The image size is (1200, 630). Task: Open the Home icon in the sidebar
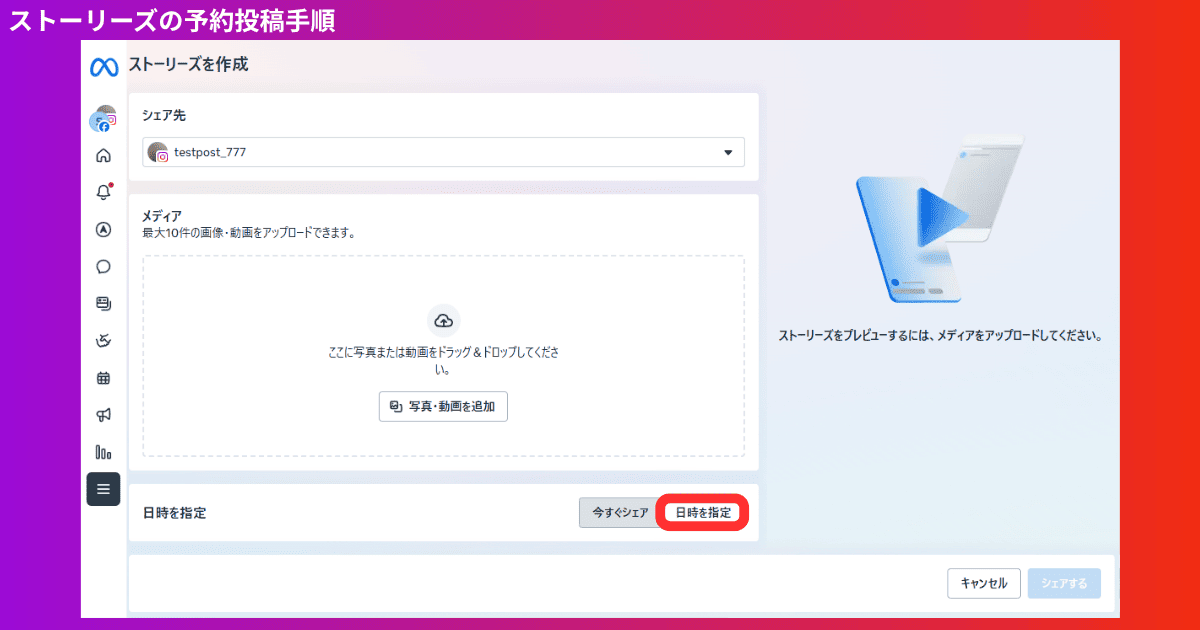coord(103,155)
